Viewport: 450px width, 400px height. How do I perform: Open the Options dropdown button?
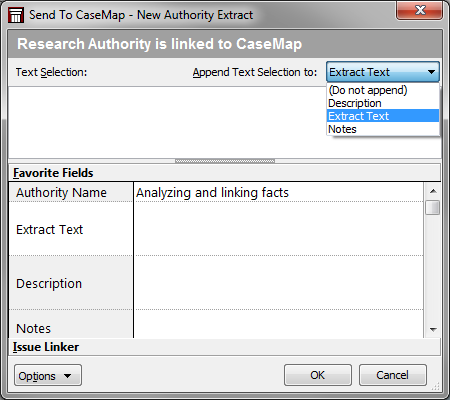(48, 375)
